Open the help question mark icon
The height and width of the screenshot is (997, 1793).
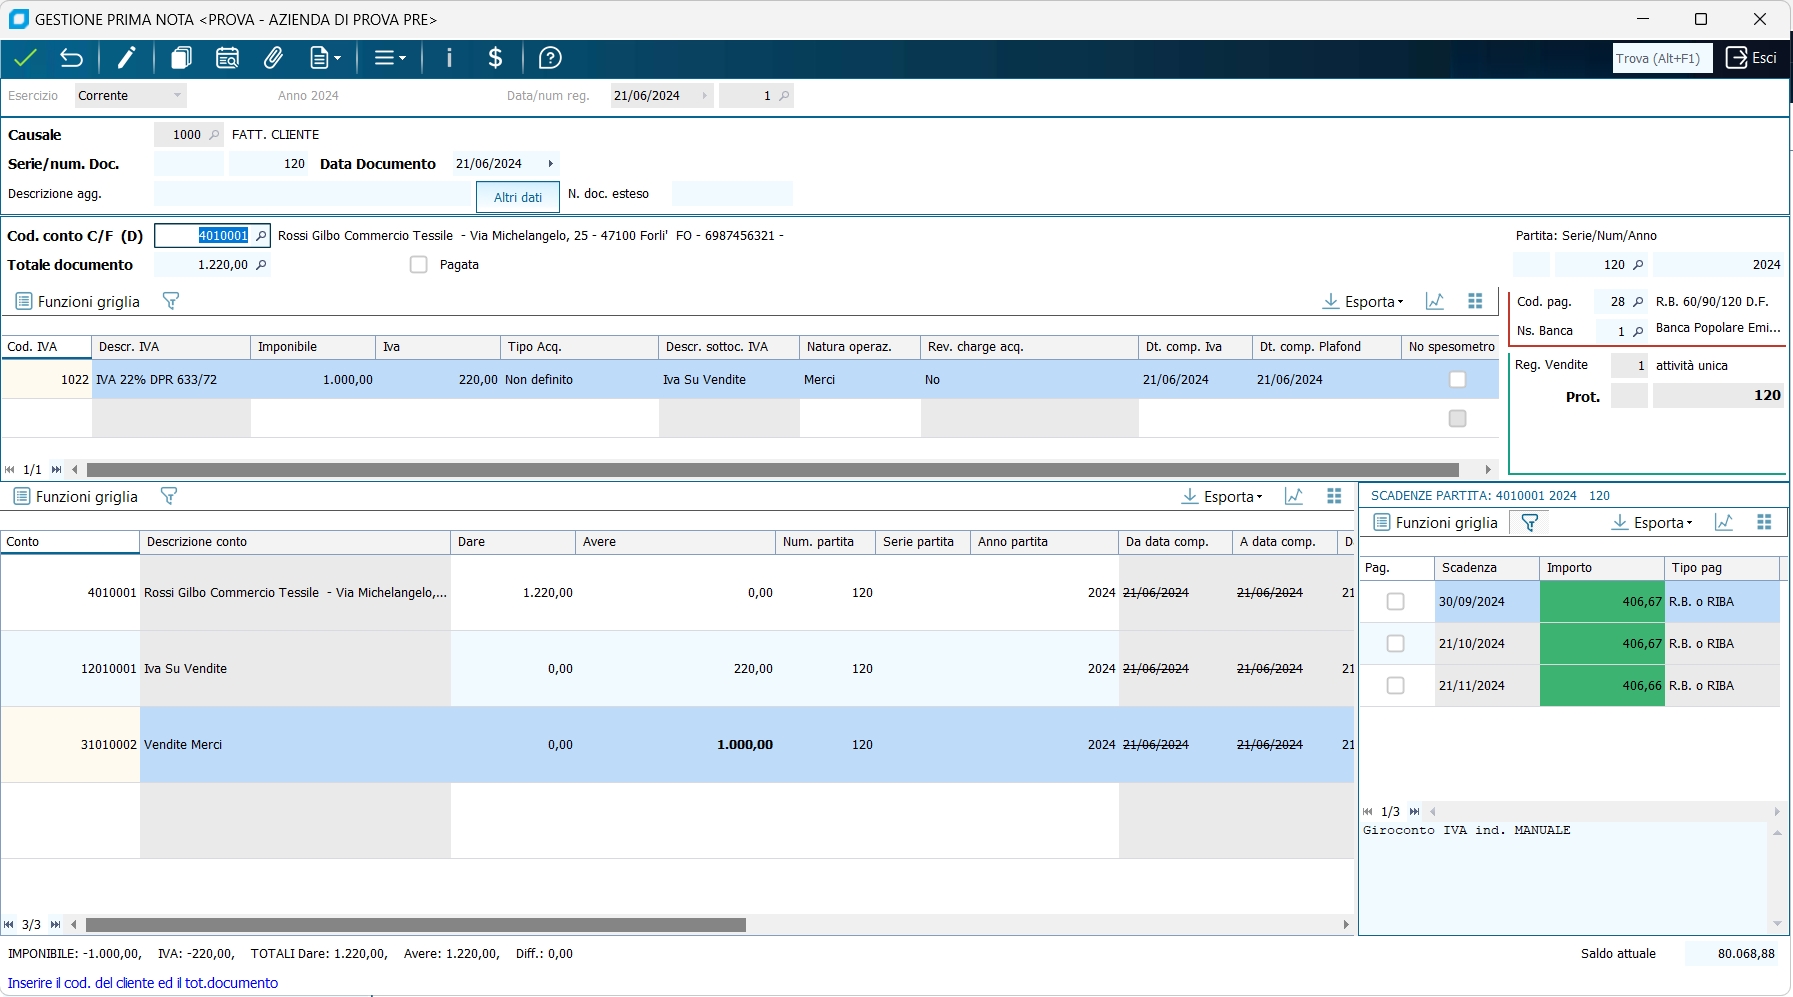[550, 58]
